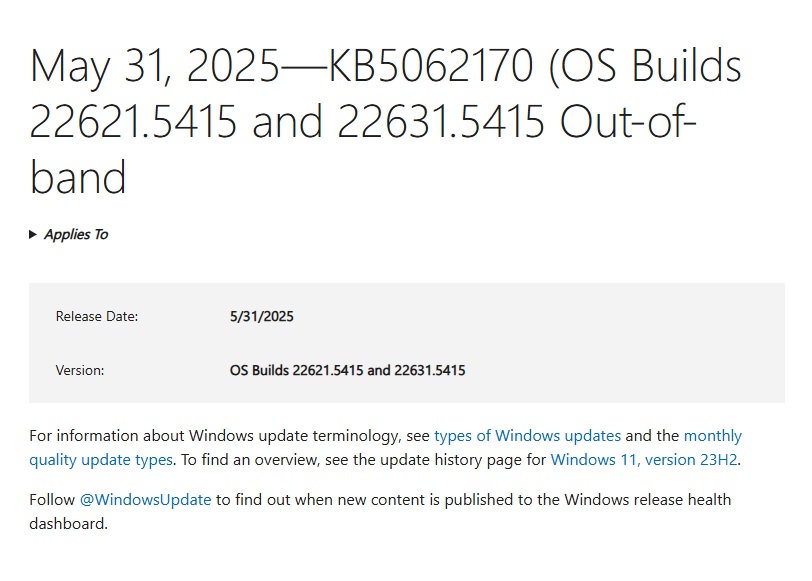812x581 pixels.
Task: Click the word monthly link text
Action: point(713,435)
